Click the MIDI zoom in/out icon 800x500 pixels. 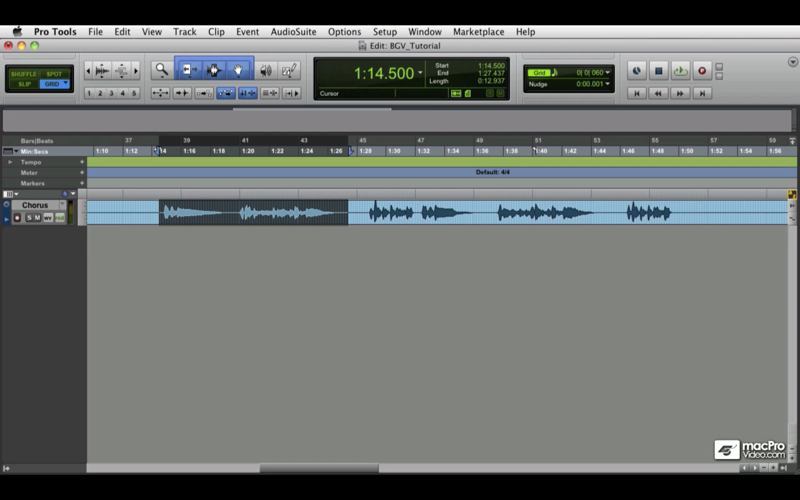[x=121, y=70]
